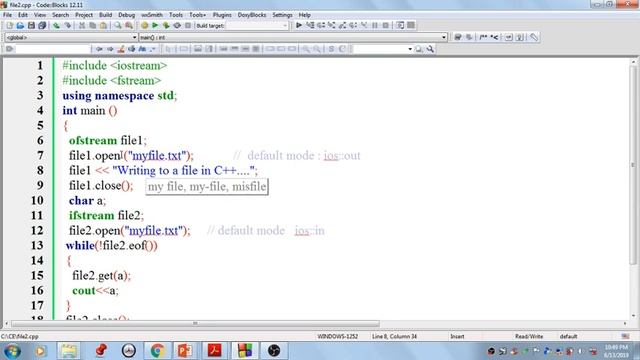The image size is (640, 360).
Task: Open the wxSmith menu
Action: click(151, 15)
